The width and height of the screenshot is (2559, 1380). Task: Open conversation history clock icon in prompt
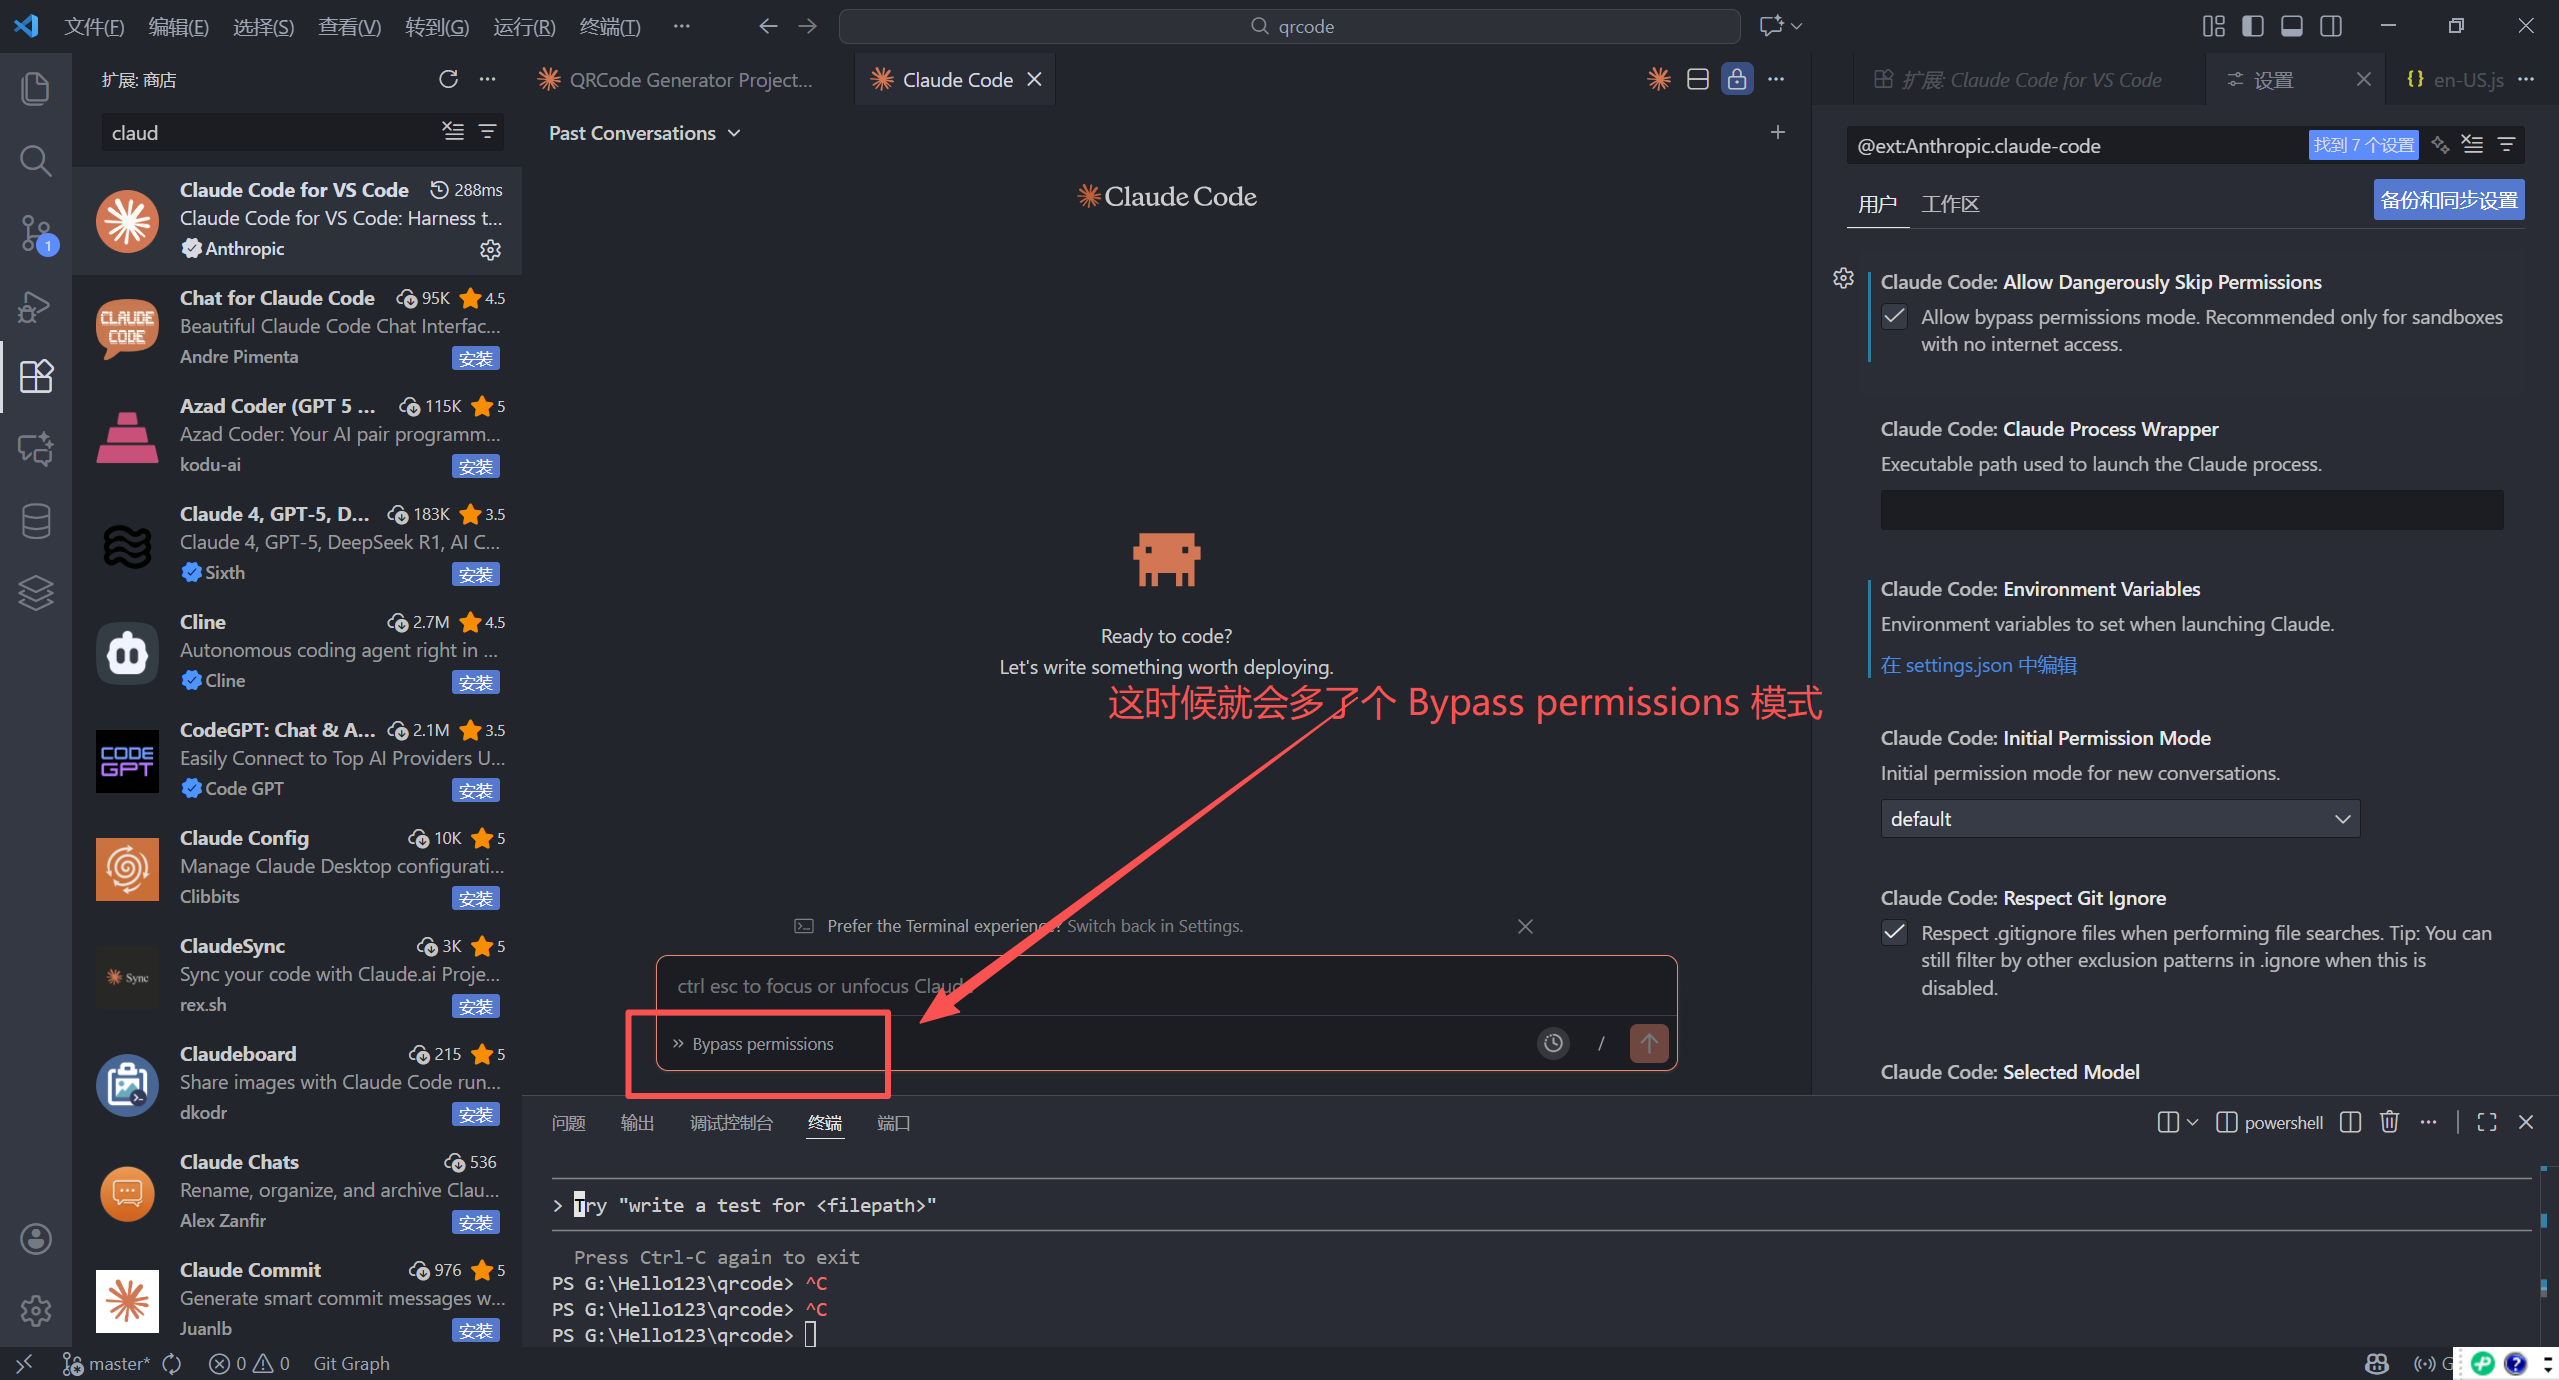[x=1553, y=1043]
